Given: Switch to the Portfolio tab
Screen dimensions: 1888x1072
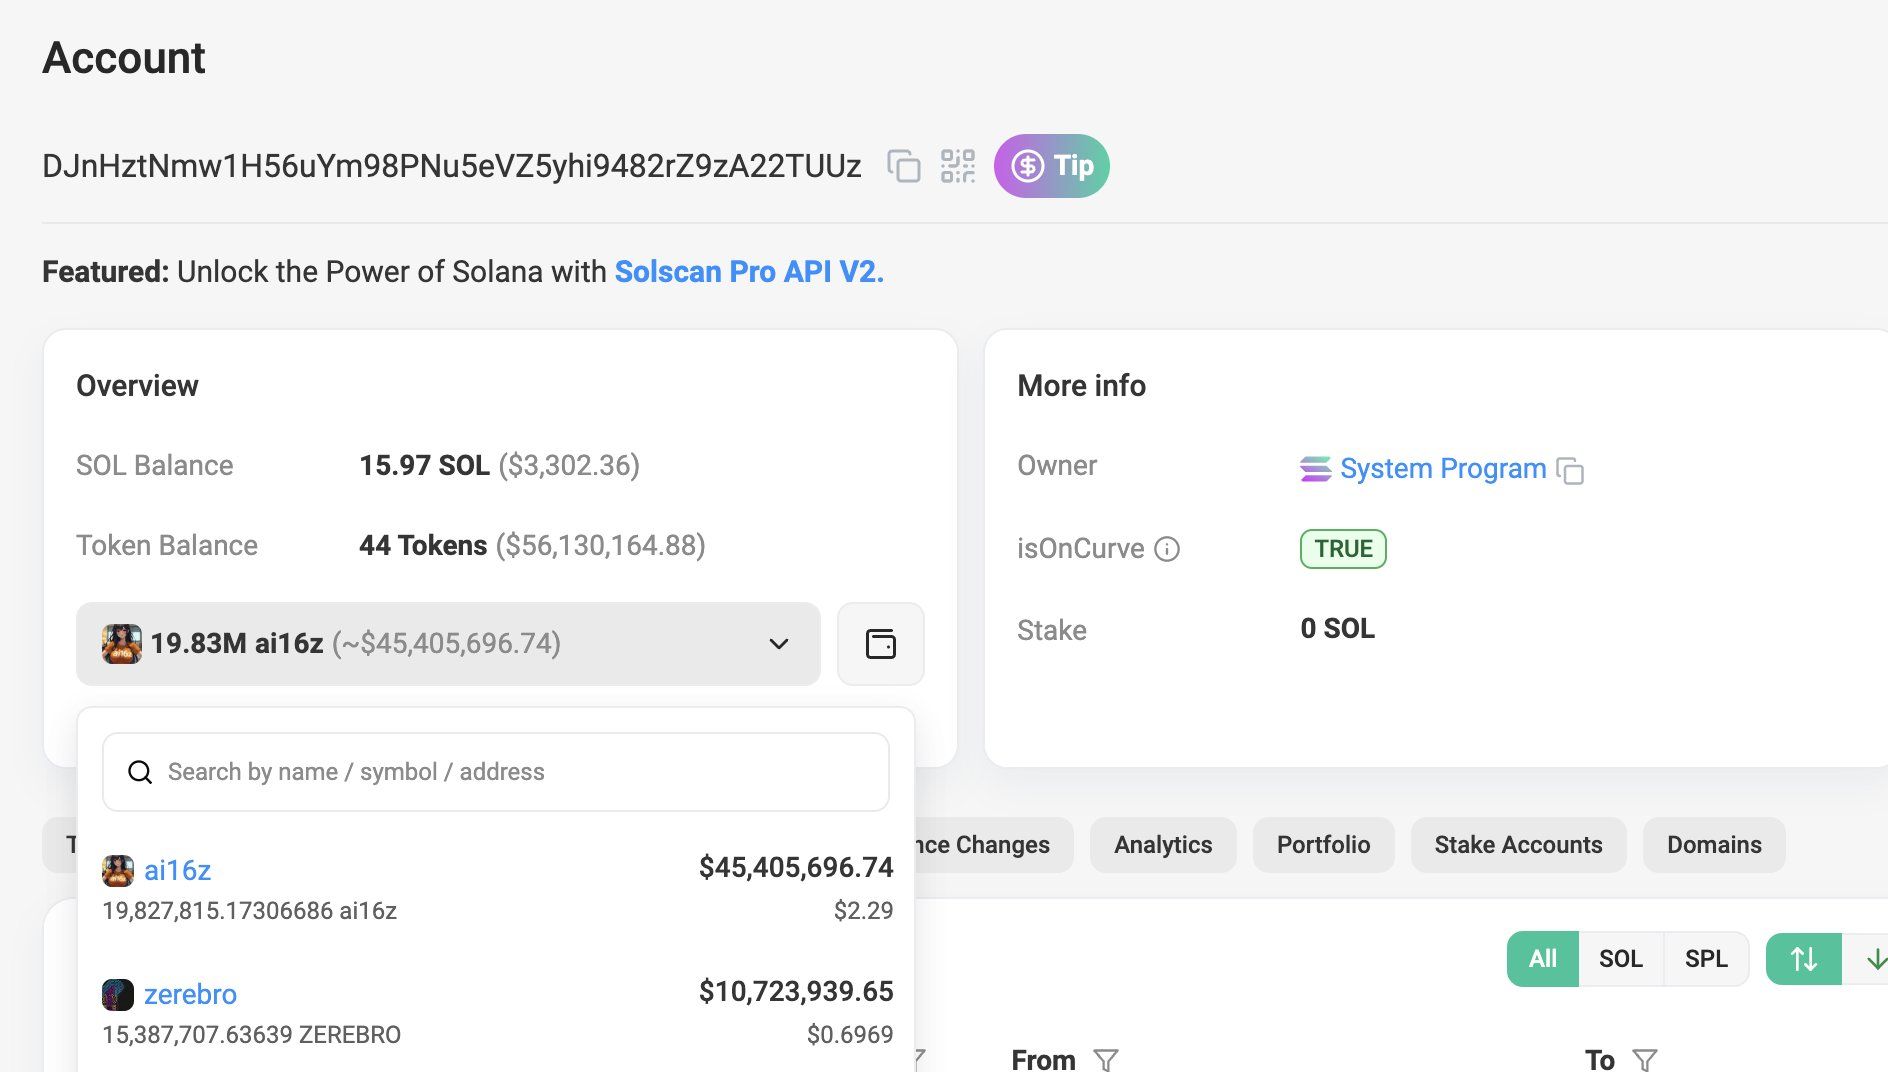Looking at the screenshot, I should click(1323, 845).
